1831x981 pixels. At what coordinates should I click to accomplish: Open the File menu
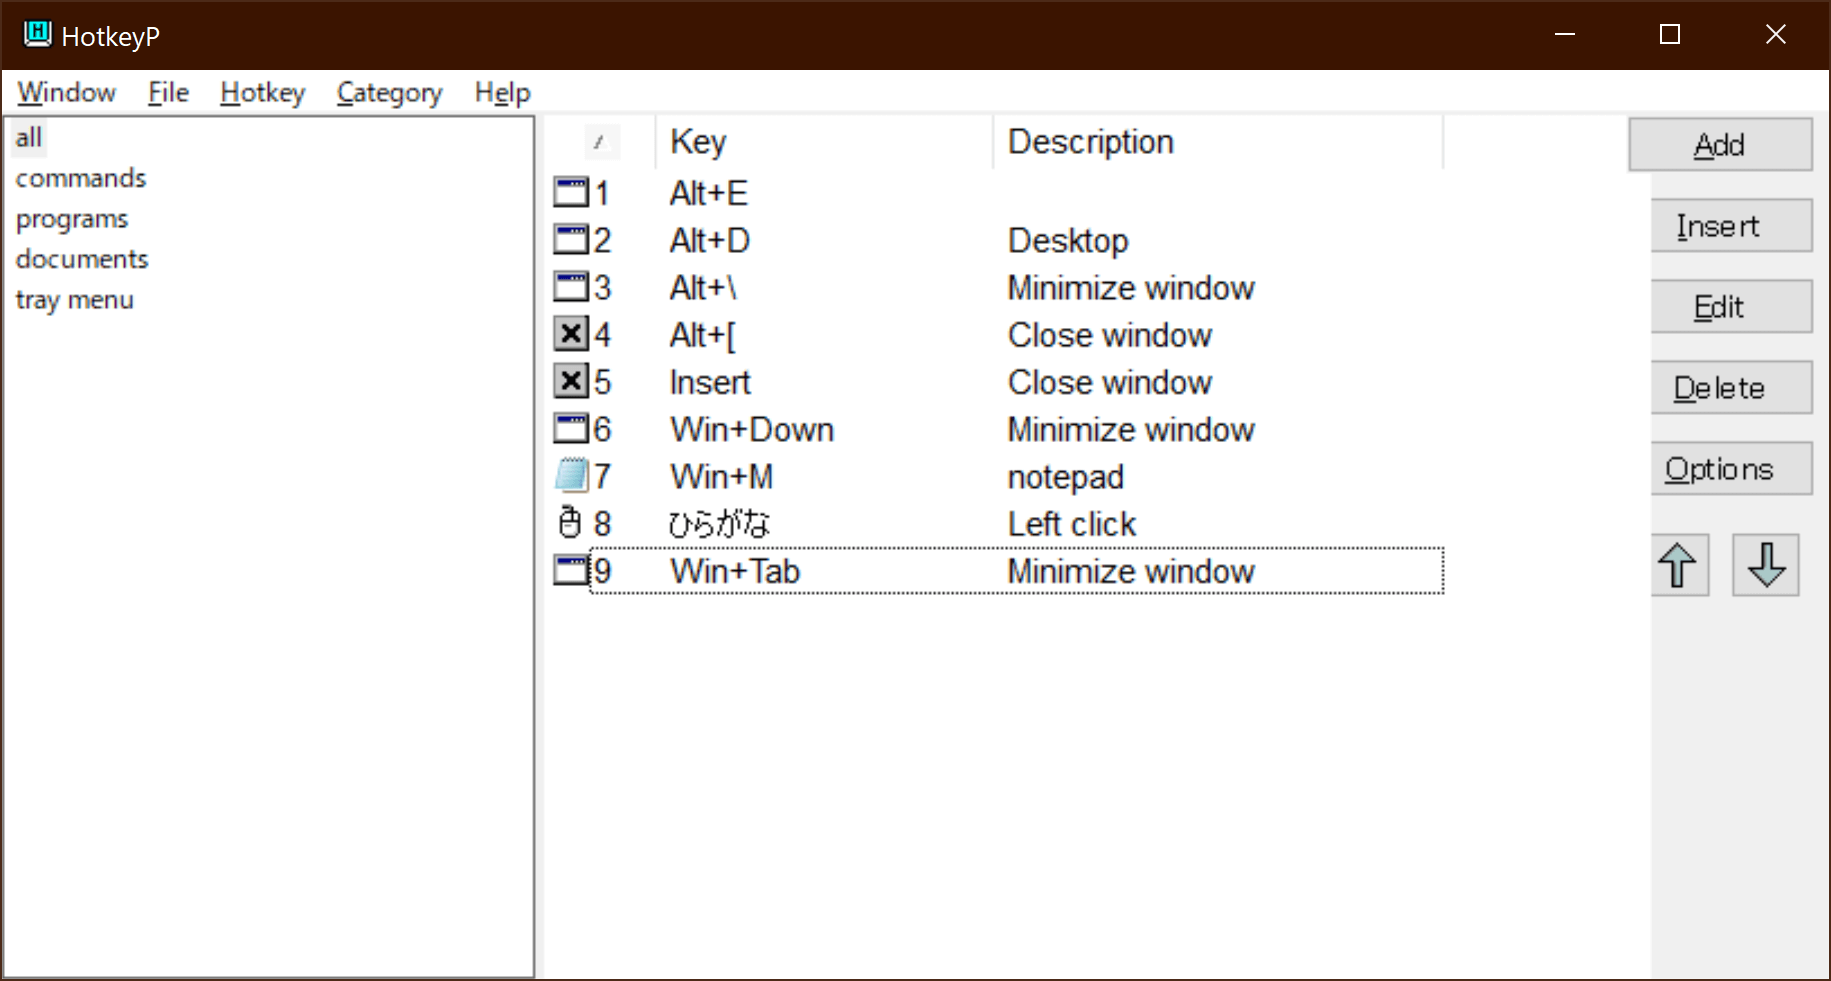click(168, 92)
